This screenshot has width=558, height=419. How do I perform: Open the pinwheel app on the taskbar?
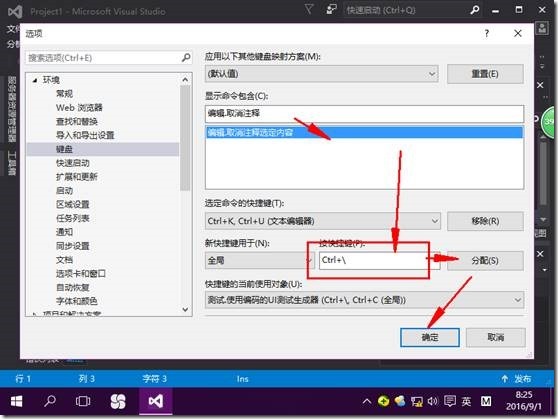tap(118, 401)
